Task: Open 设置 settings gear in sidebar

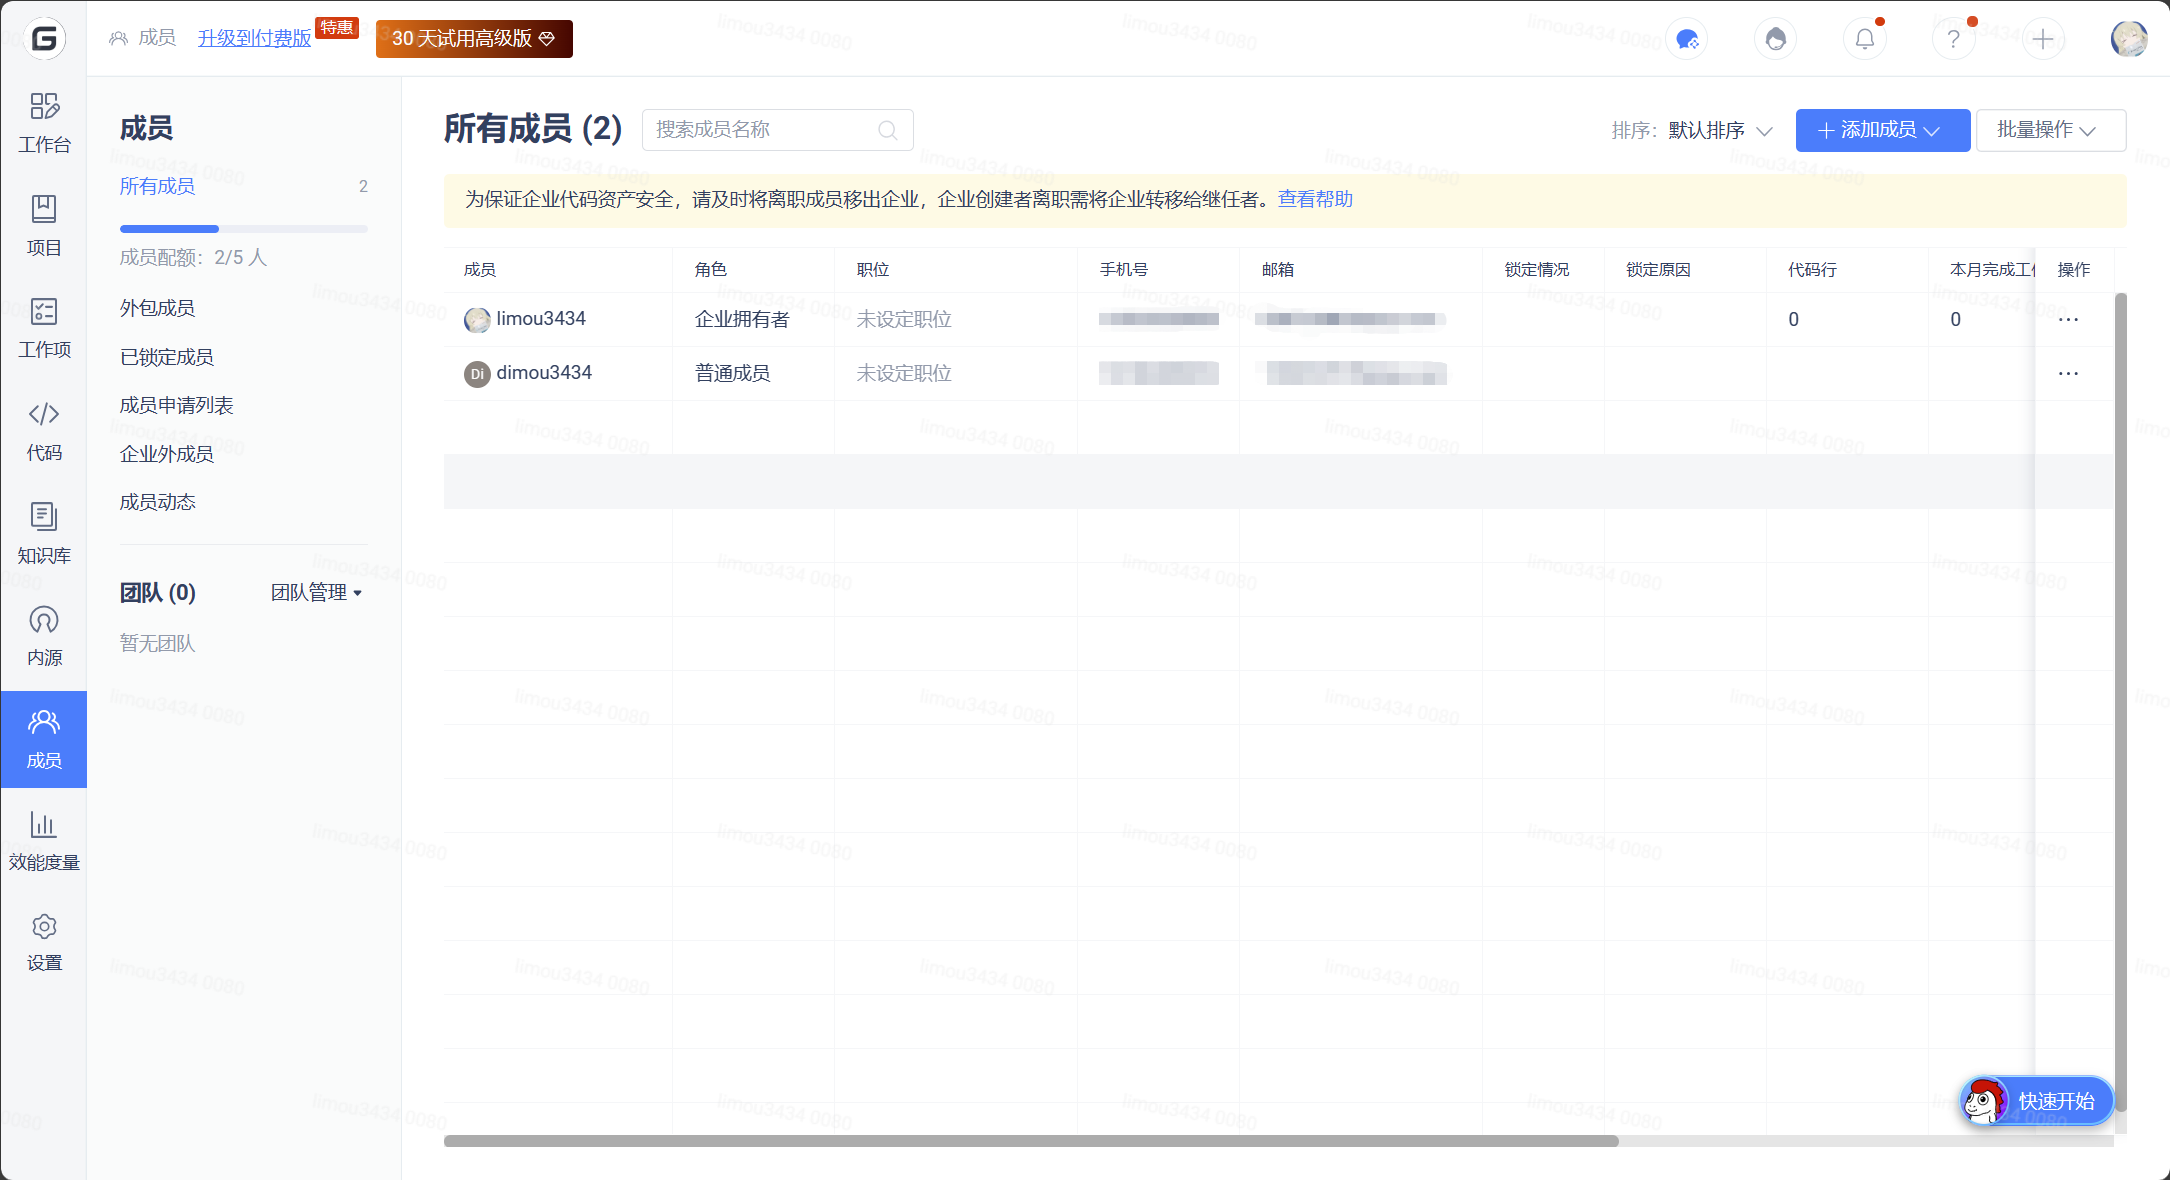Action: click(44, 943)
